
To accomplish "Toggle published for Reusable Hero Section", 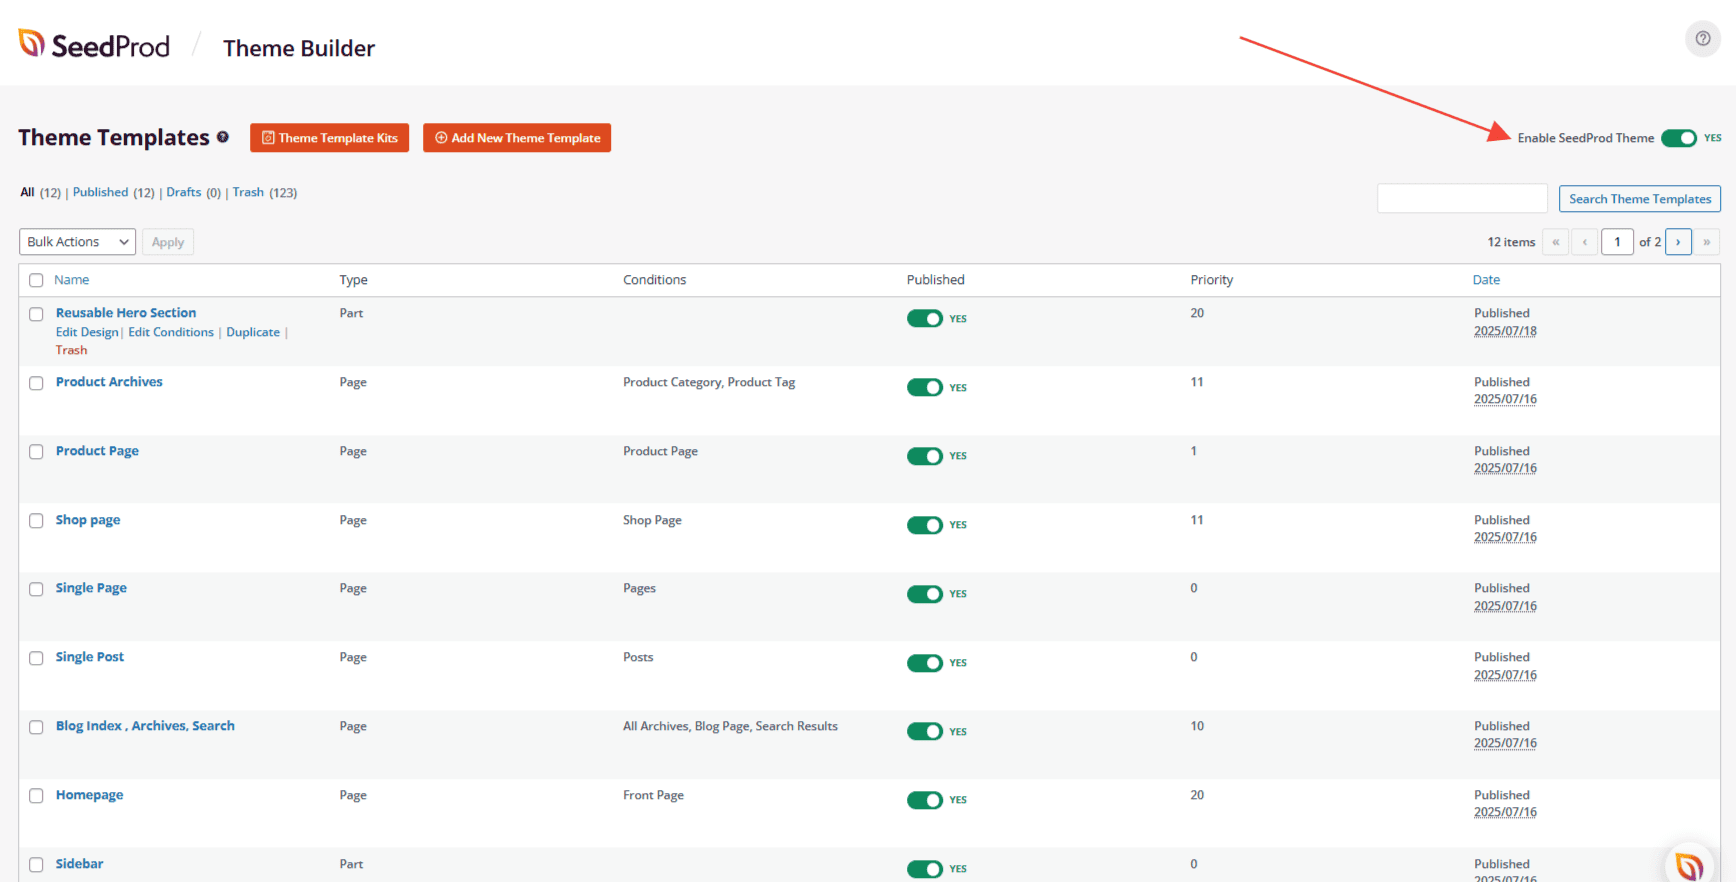I will click(925, 318).
